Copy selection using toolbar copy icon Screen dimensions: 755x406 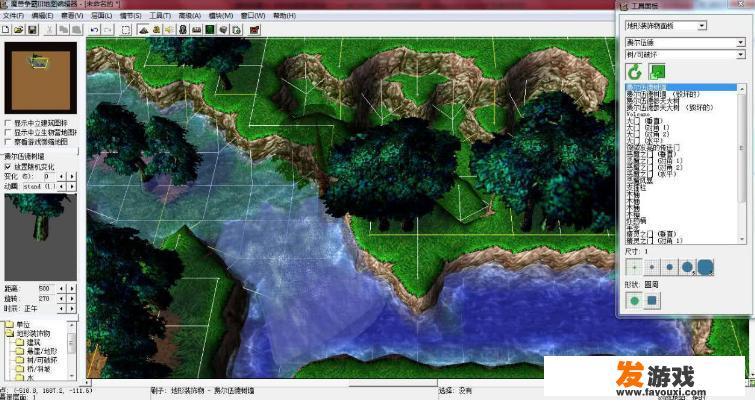[63, 30]
